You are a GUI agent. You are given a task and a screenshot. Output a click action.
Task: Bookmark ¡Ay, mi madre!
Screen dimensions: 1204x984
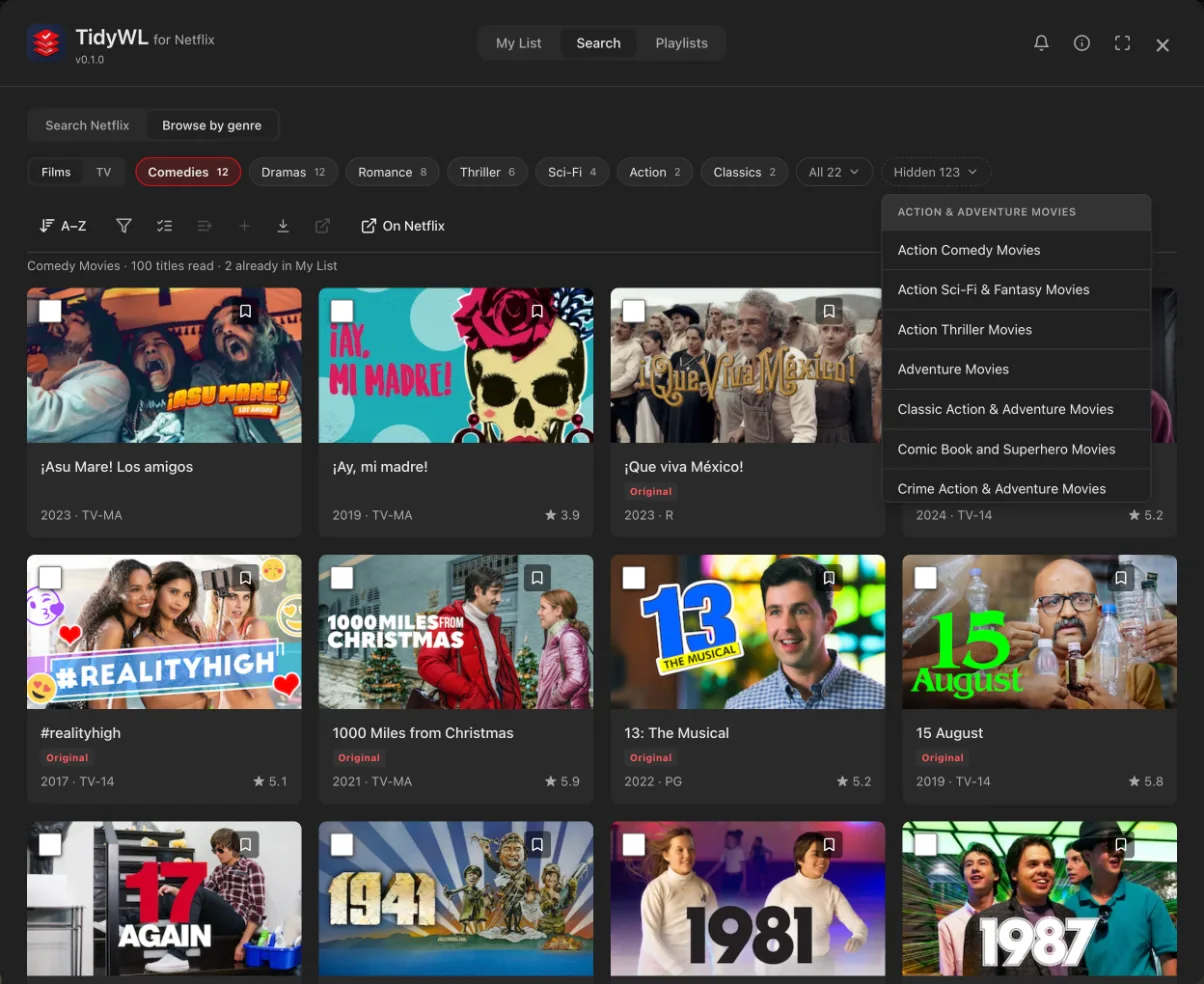point(537,311)
